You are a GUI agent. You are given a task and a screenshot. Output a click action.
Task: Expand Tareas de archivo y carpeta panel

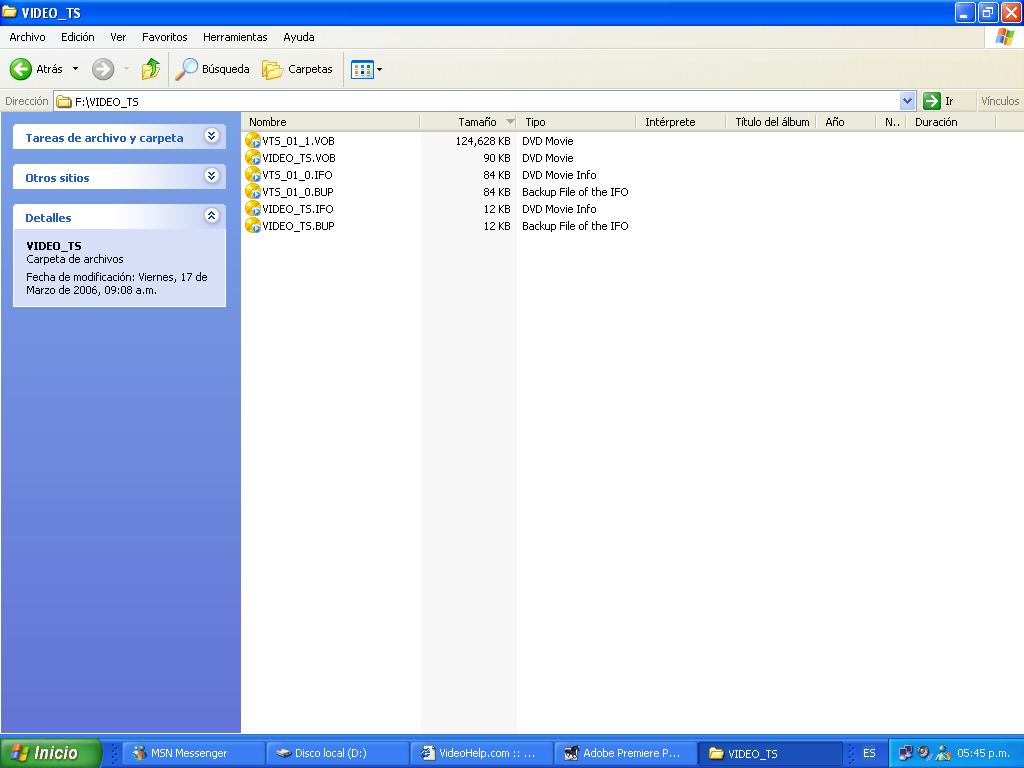(212, 136)
